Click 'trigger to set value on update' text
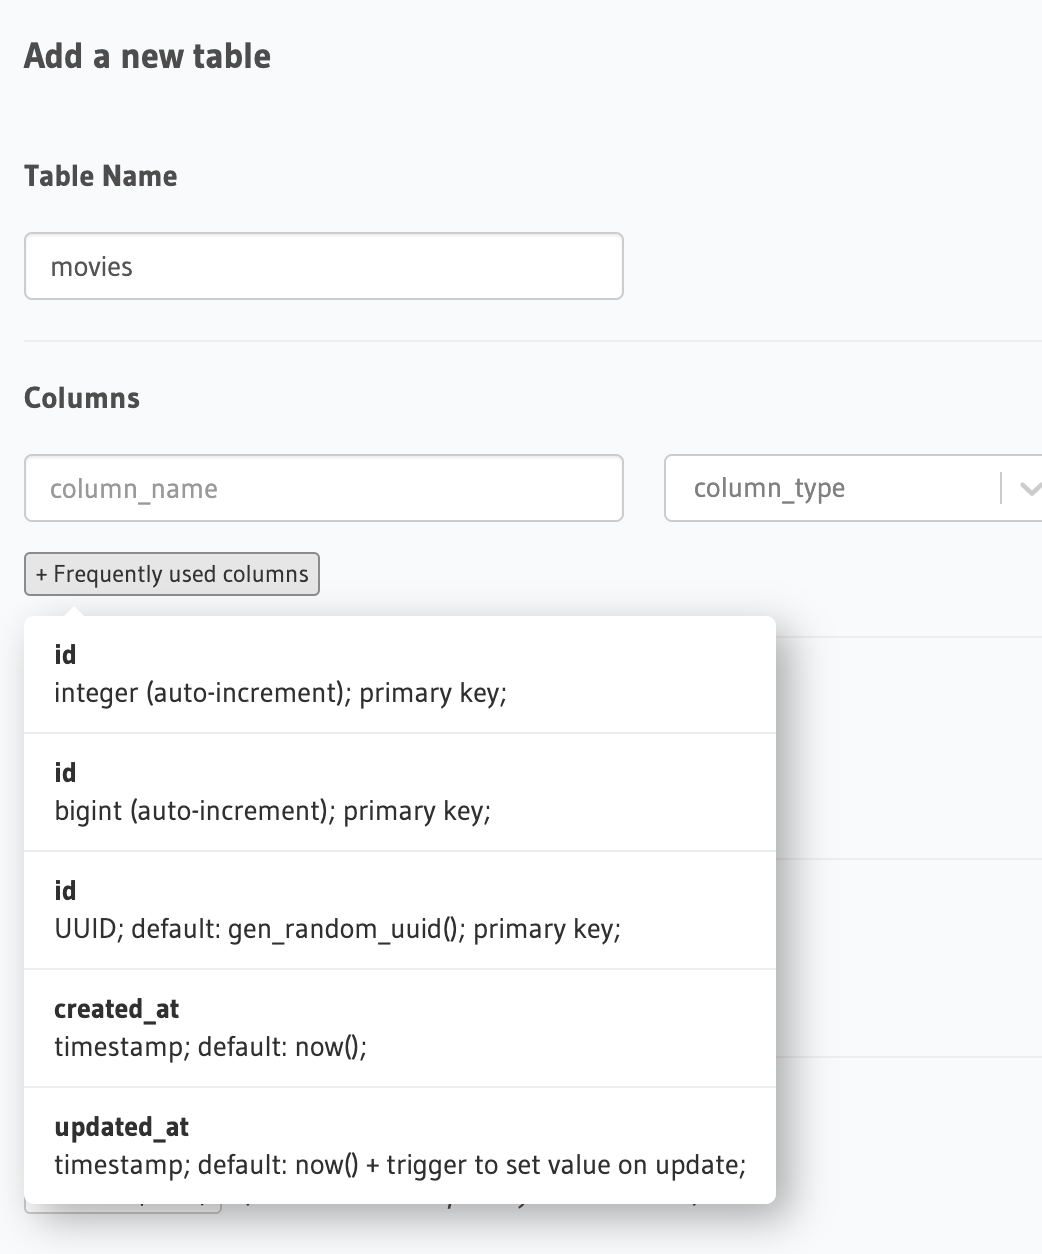 tap(565, 1166)
